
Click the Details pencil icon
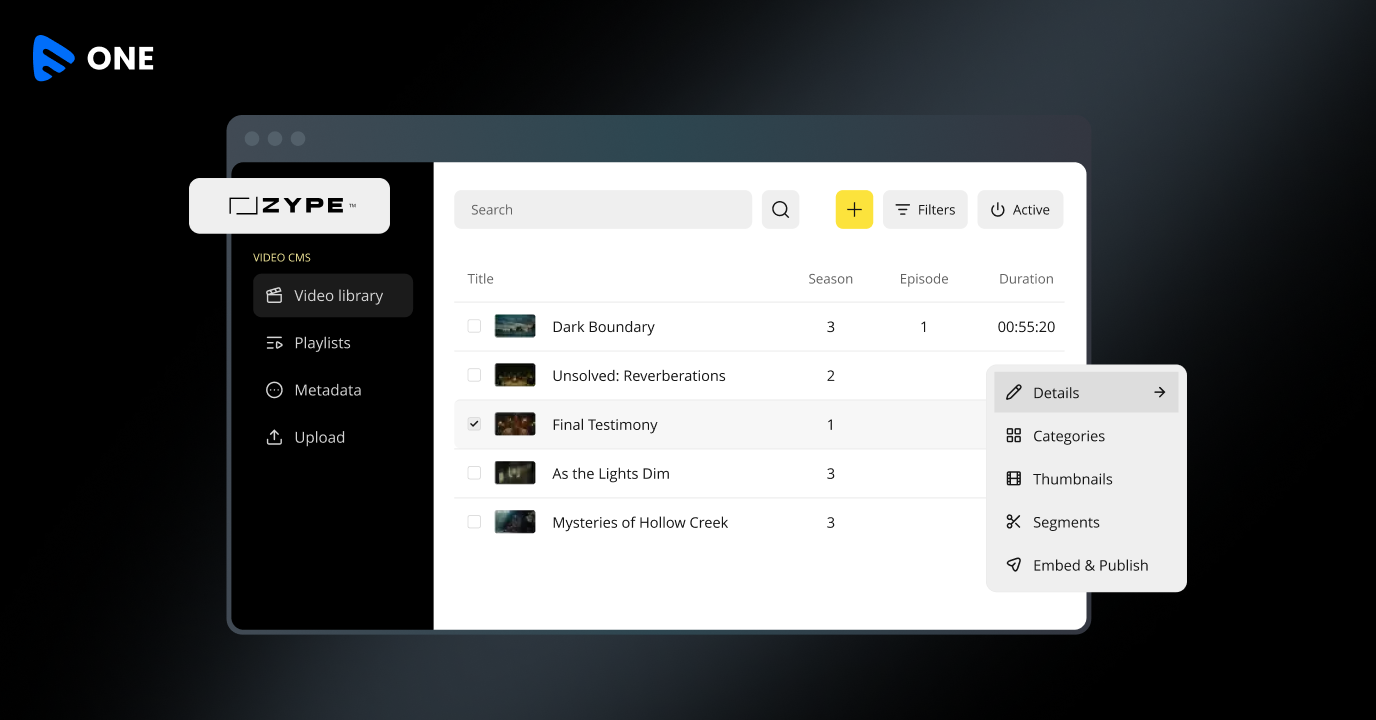point(1014,392)
